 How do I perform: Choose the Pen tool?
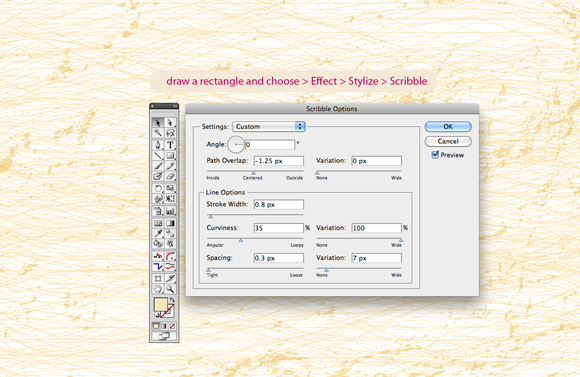(158, 145)
